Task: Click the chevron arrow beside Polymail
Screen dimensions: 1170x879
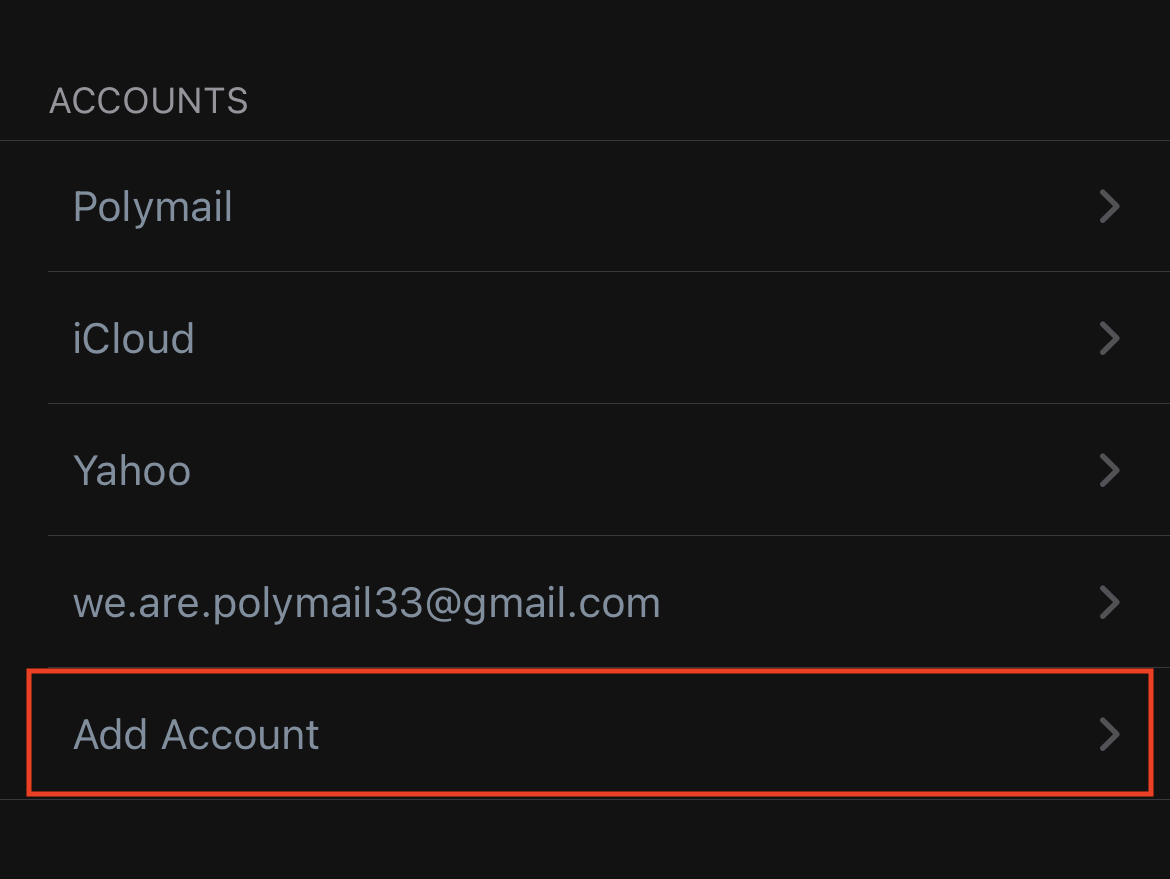Action: click(1108, 207)
